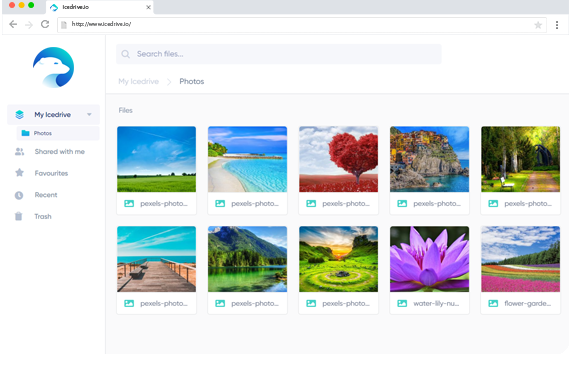Click the Shared with me people icon
The width and height of the screenshot is (569, 365).
19,152
